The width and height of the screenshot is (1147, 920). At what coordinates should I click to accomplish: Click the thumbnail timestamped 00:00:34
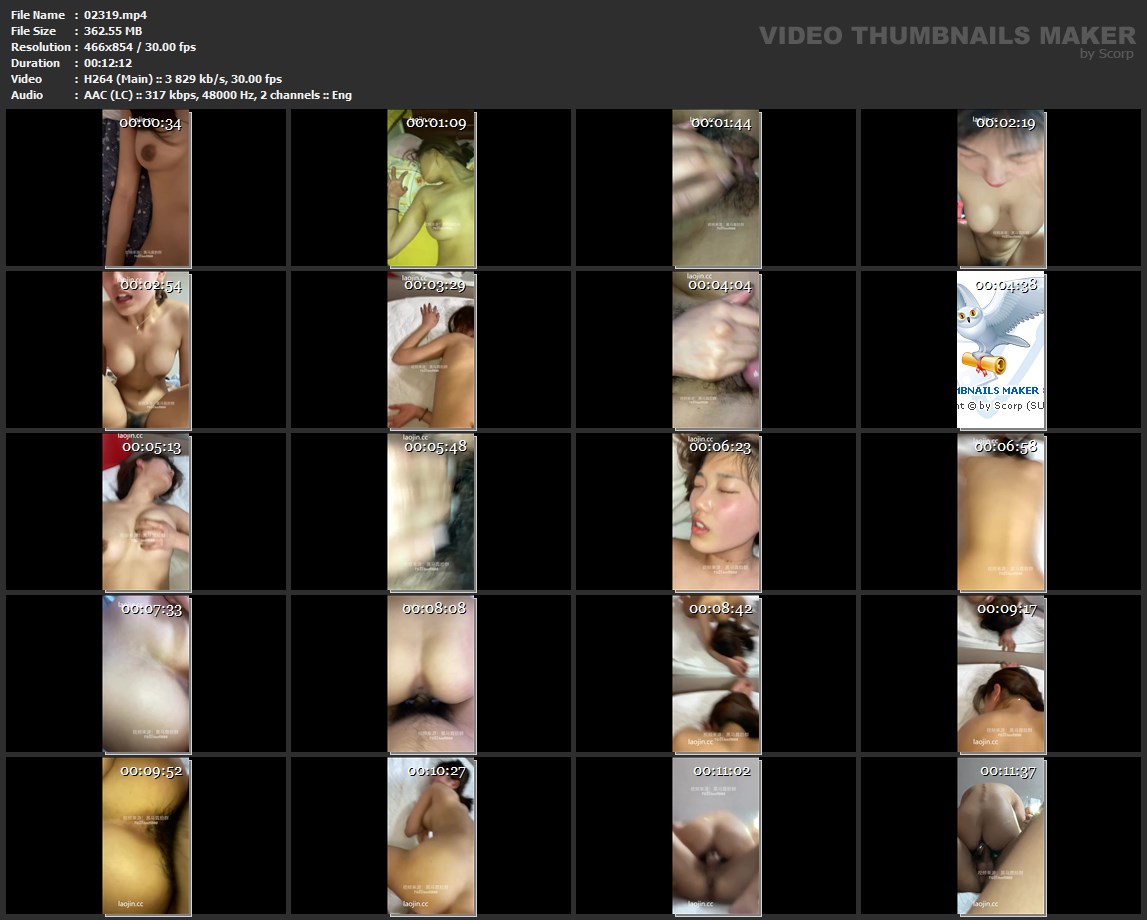[146, 188]
